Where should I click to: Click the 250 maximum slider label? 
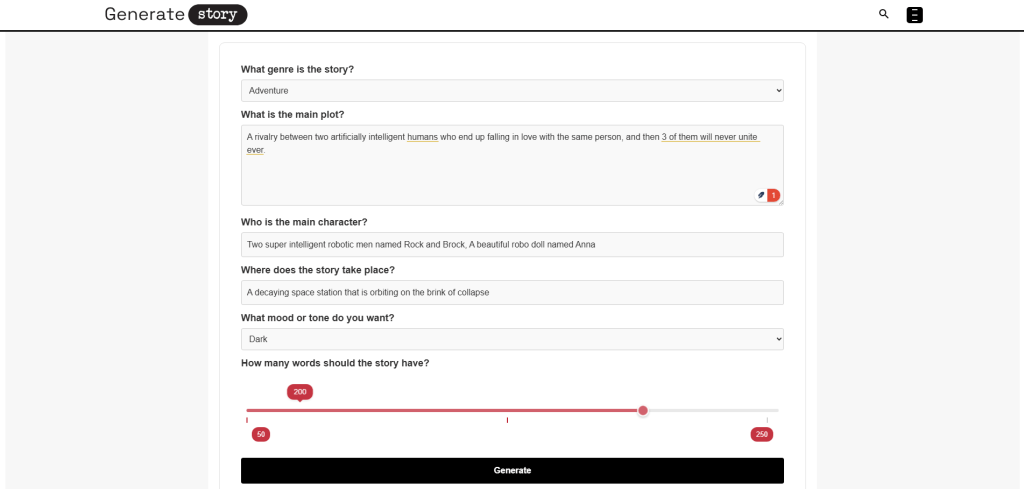pyautogui.click(x=761, y=434)
